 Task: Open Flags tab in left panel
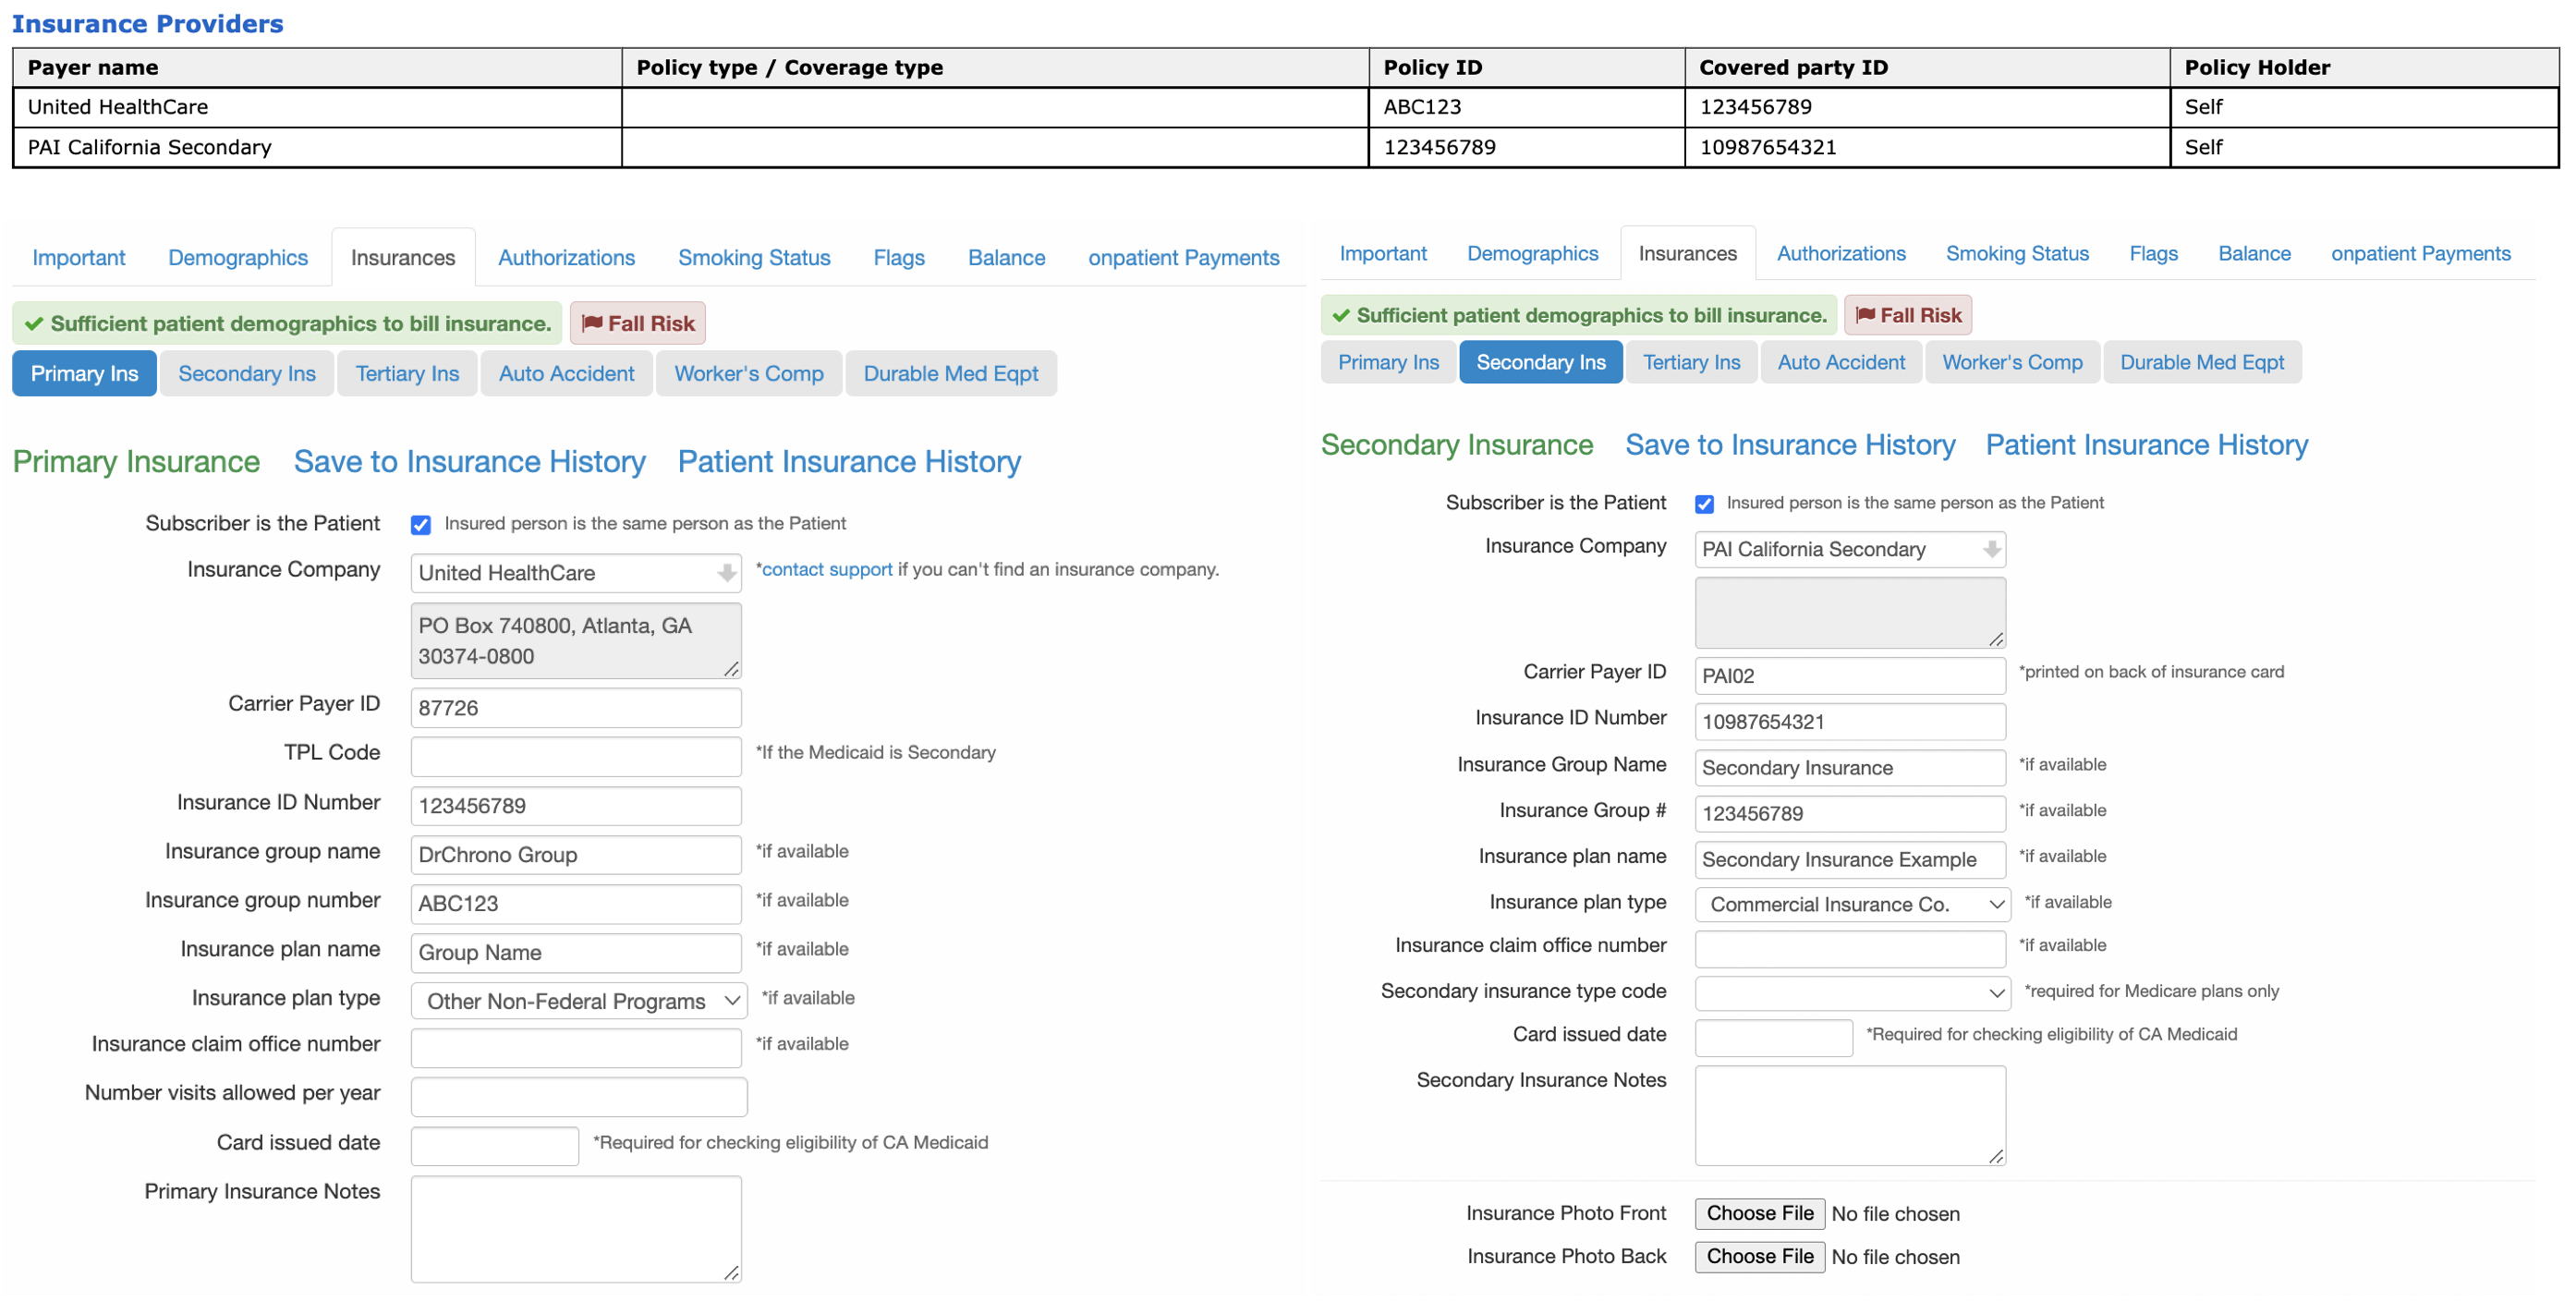899,258
